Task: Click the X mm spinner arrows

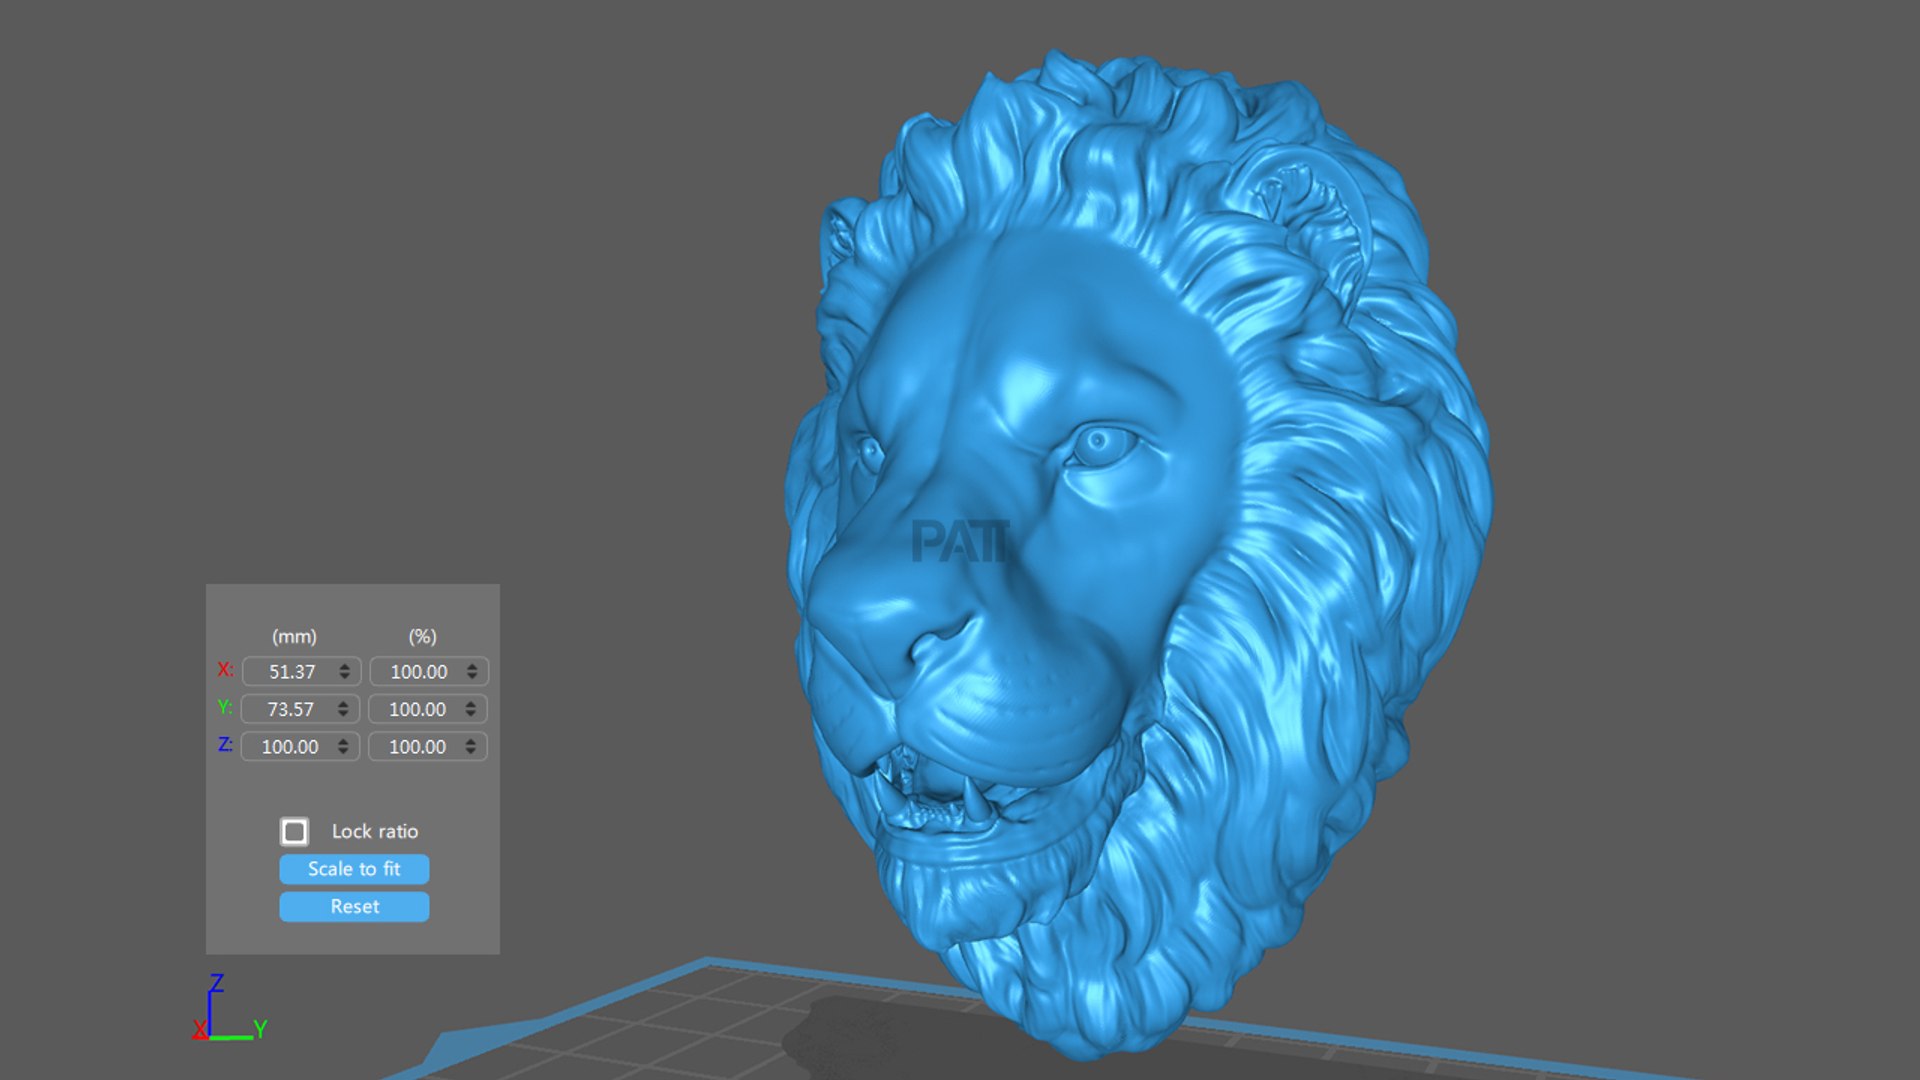Action: pyautogui.click(x=344, y=671)
